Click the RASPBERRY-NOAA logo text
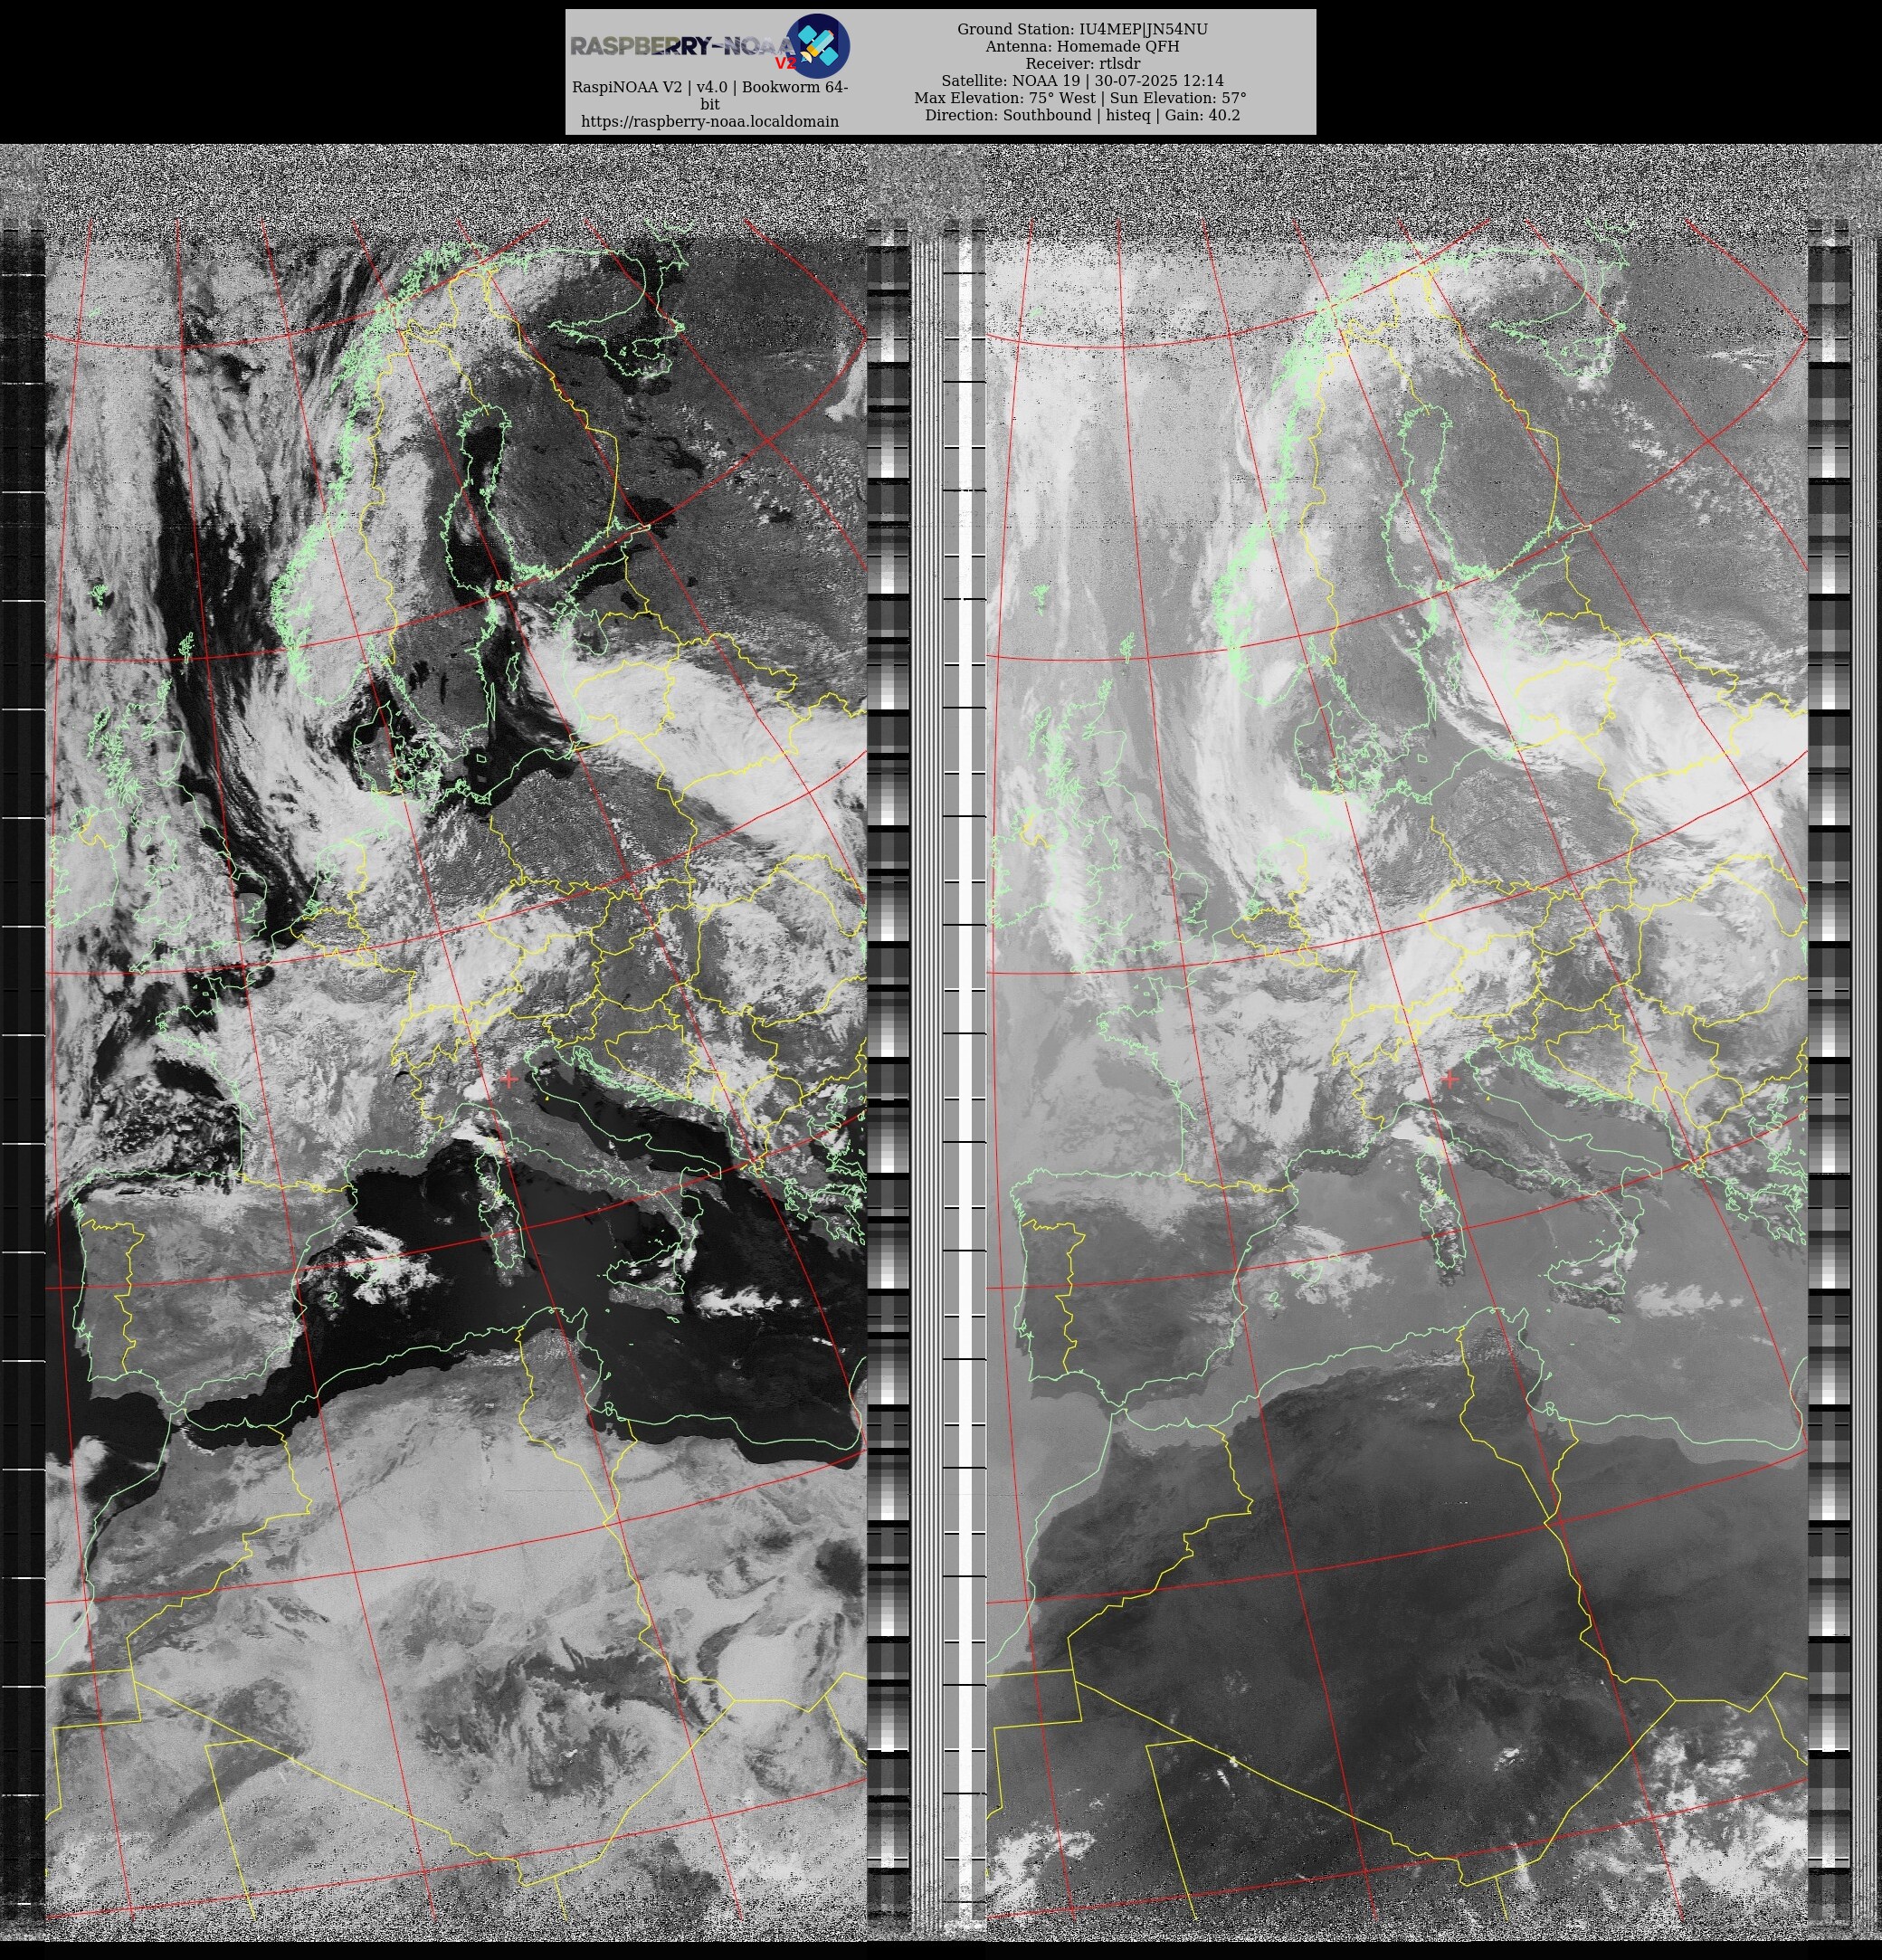 [683, 46]
